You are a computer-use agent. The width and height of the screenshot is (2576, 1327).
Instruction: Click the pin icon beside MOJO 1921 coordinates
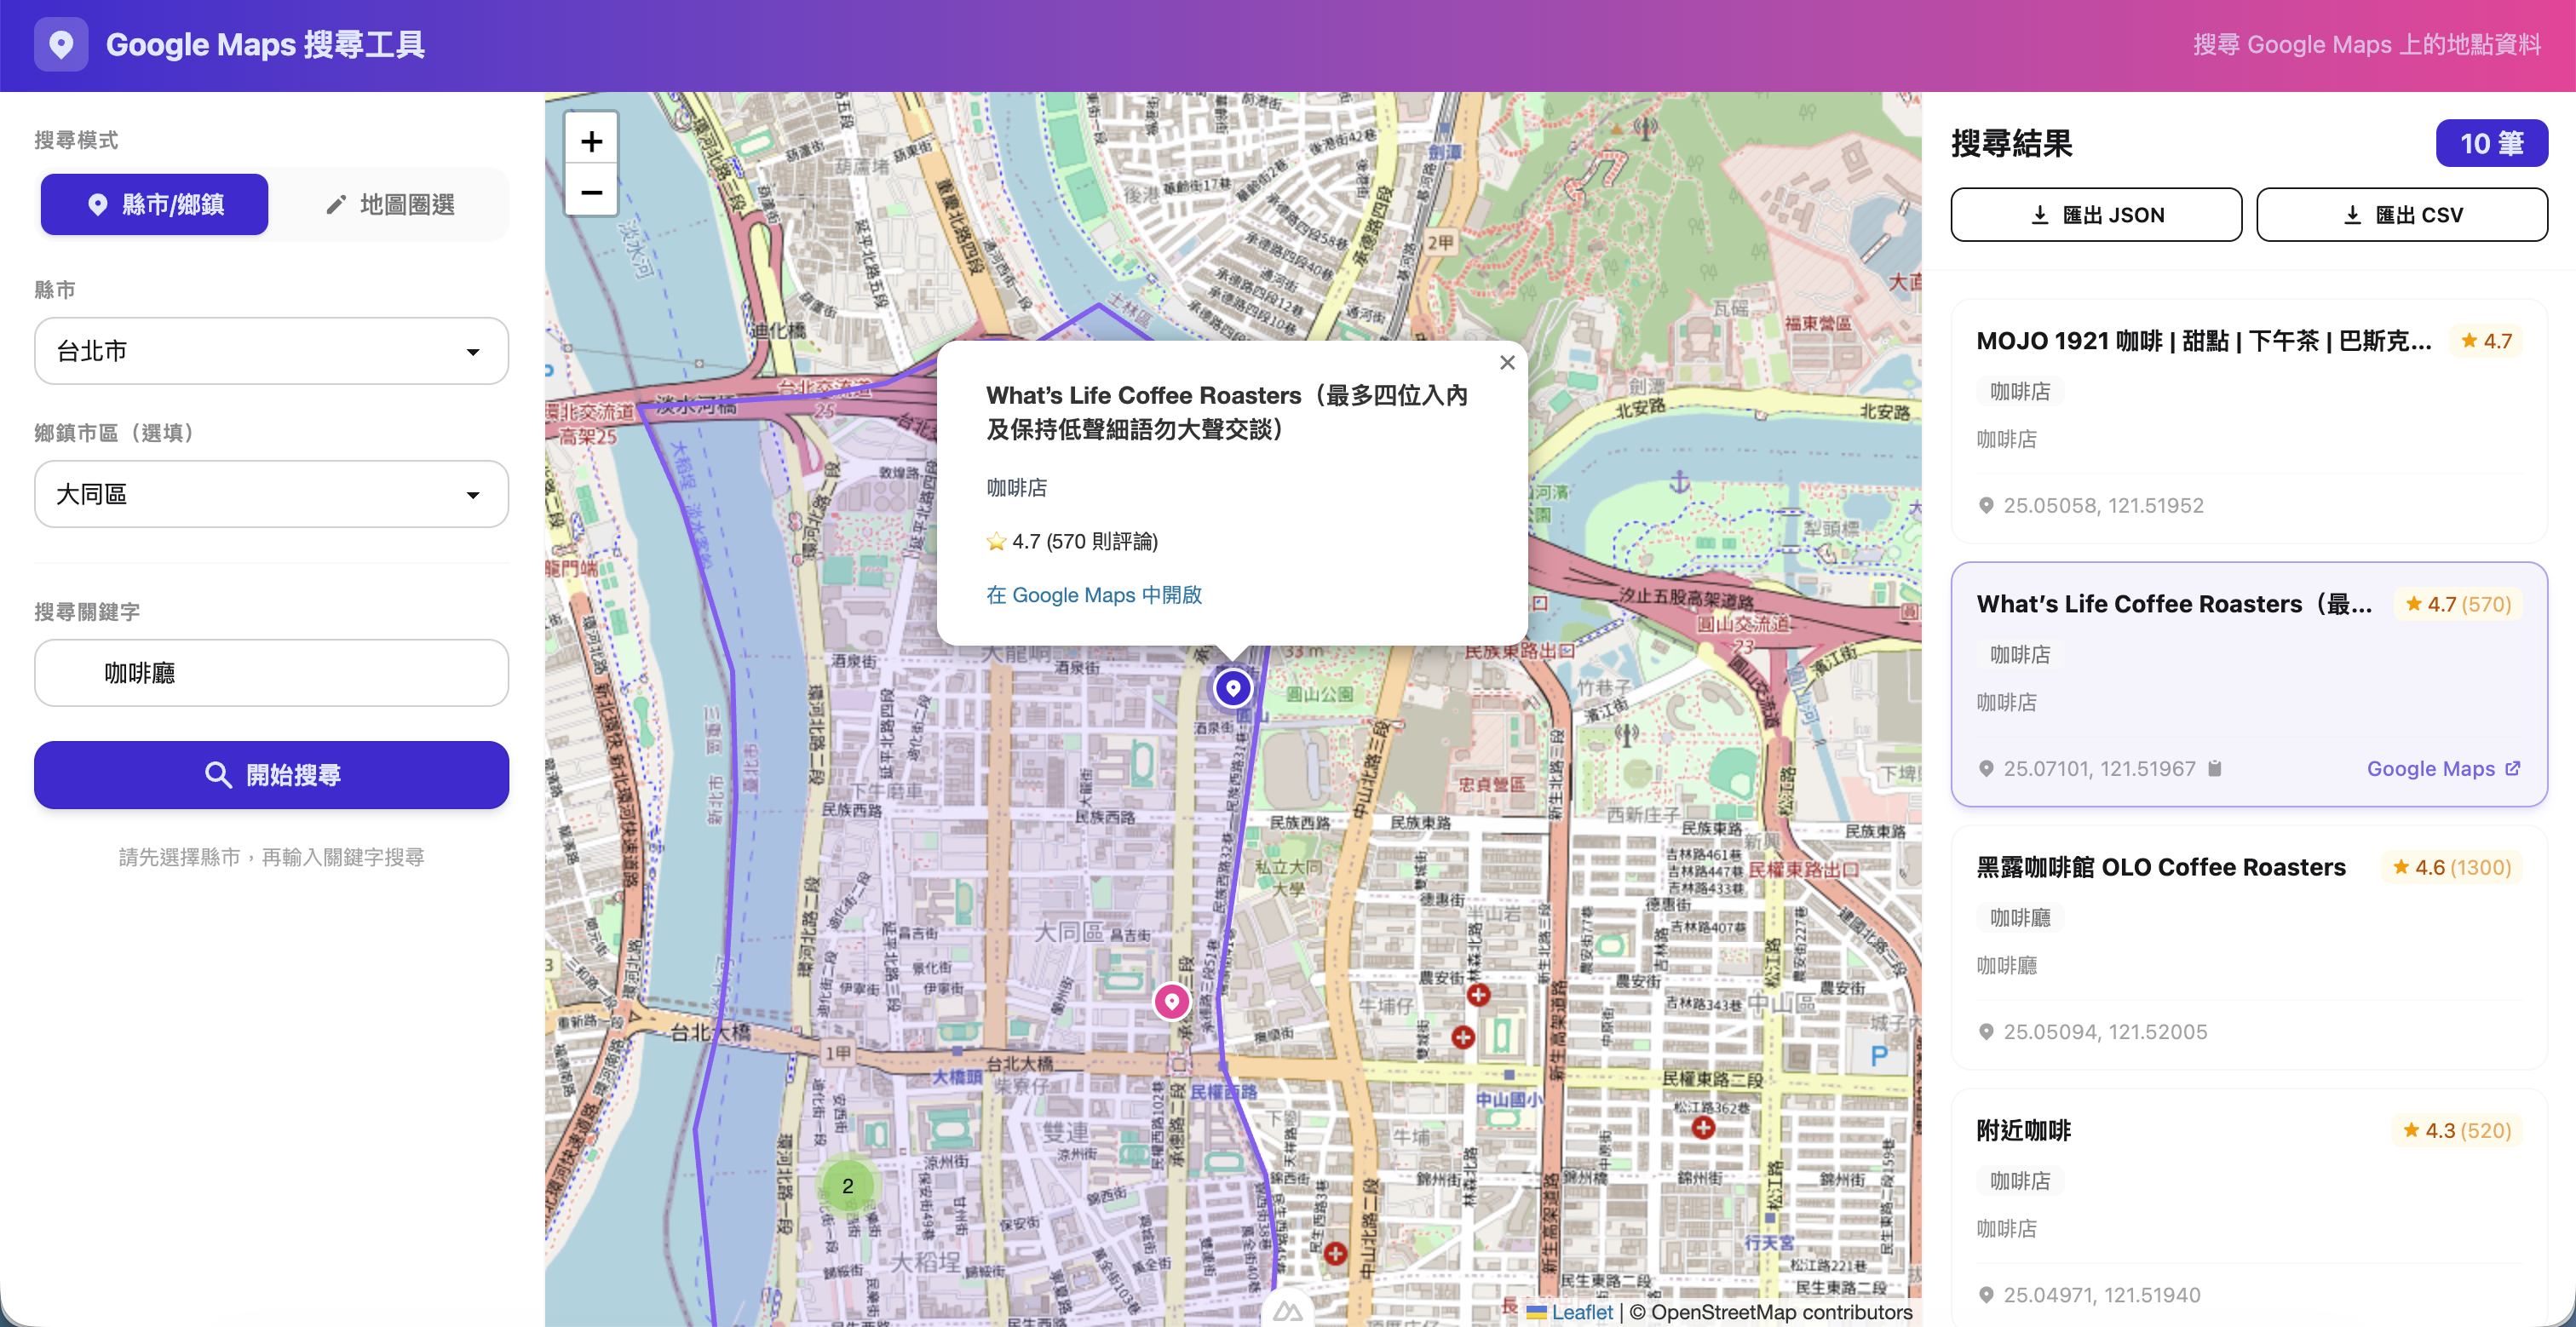(x=1987, y=505)
